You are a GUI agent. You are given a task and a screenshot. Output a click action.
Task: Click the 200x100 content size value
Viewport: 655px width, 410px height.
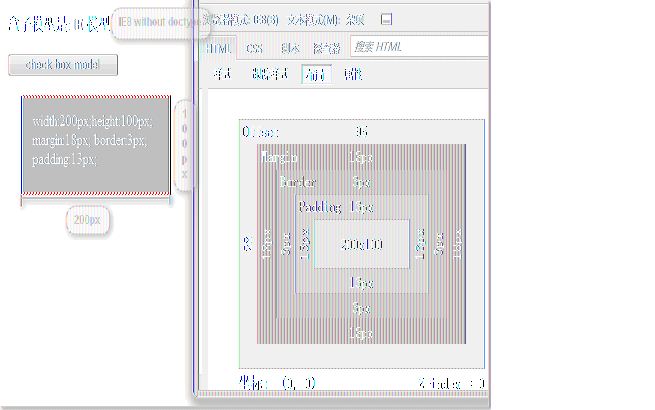[x=362, y=244]
